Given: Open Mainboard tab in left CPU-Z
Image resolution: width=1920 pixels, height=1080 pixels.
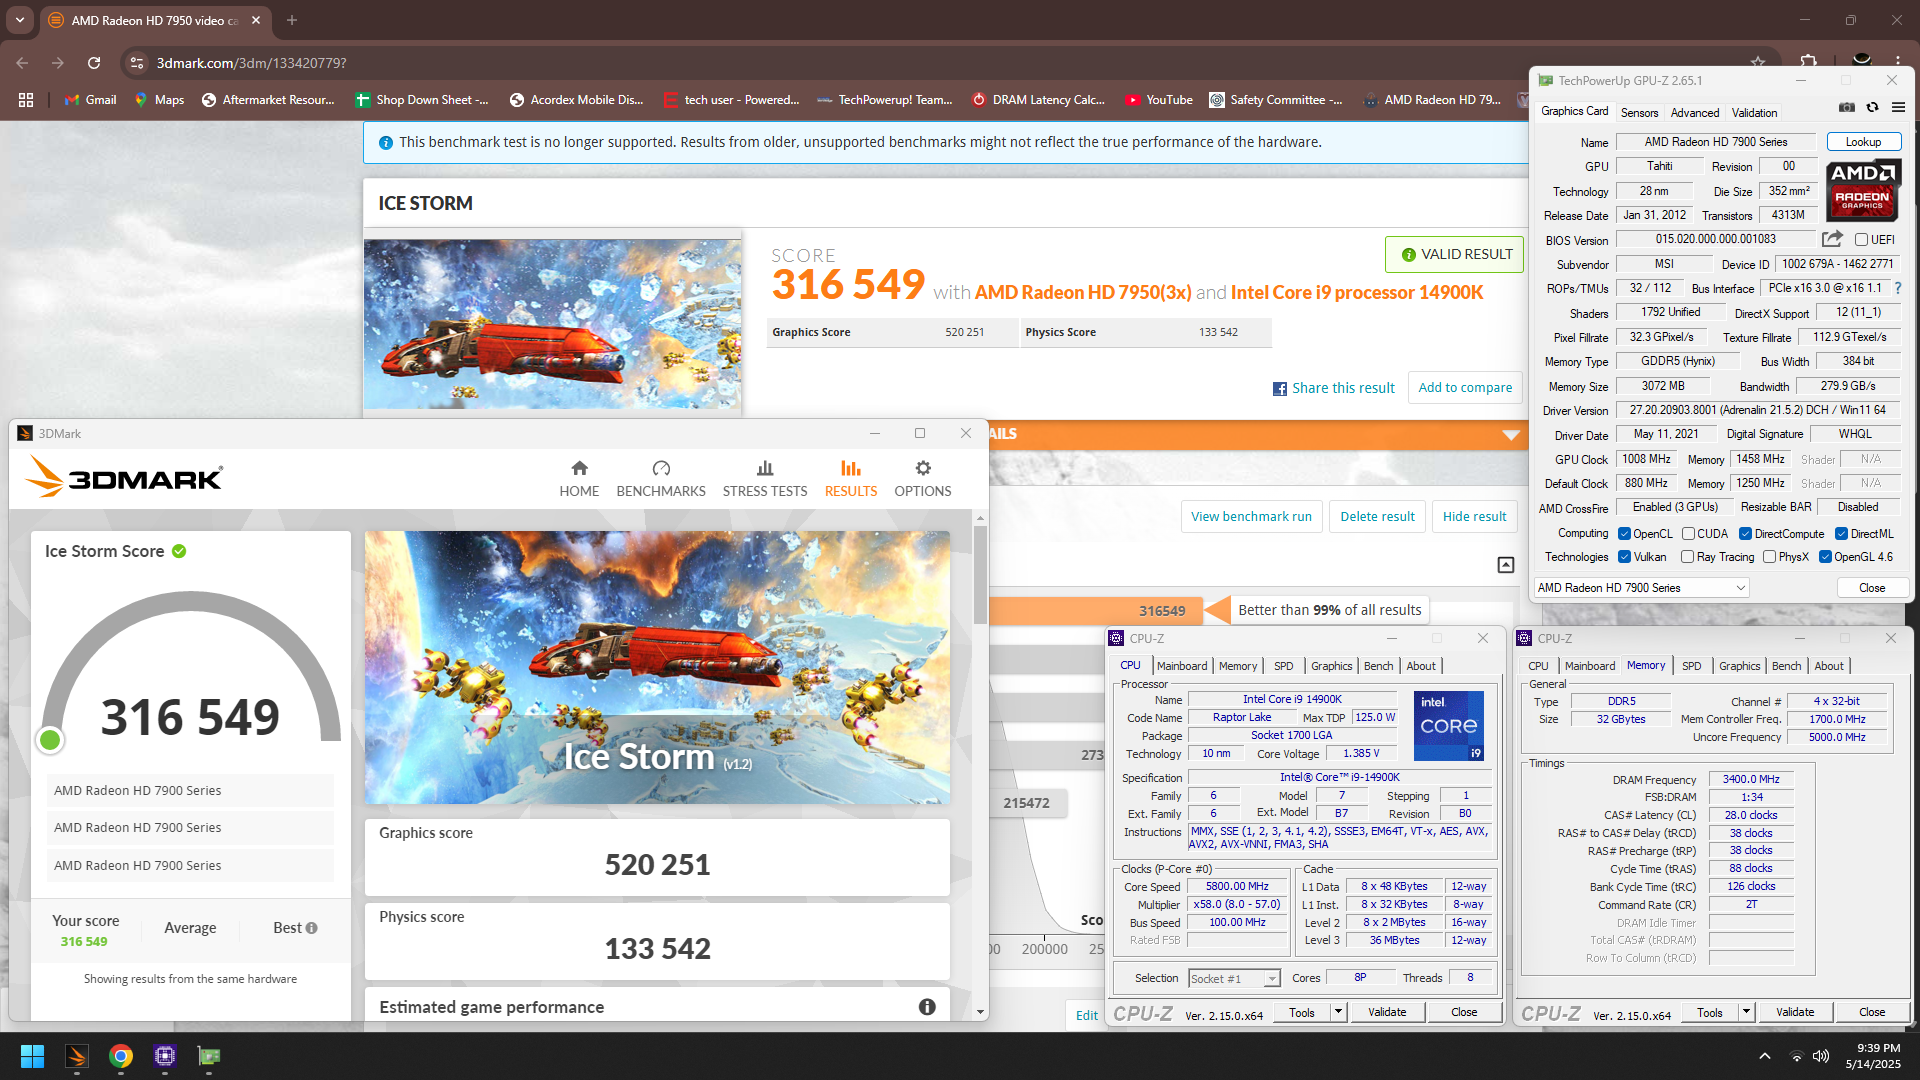Looking at the screenshot, I should click(1182, 666).
